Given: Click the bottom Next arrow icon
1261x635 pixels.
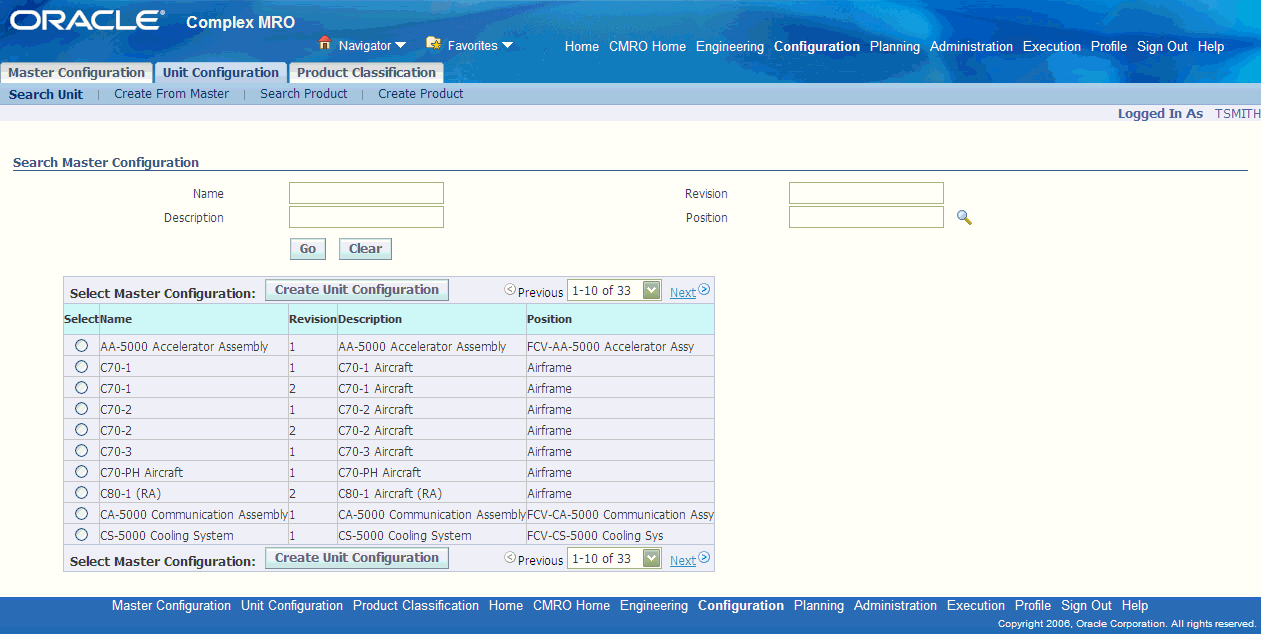Looking at the screenshot, I should (x=704, y=558).
